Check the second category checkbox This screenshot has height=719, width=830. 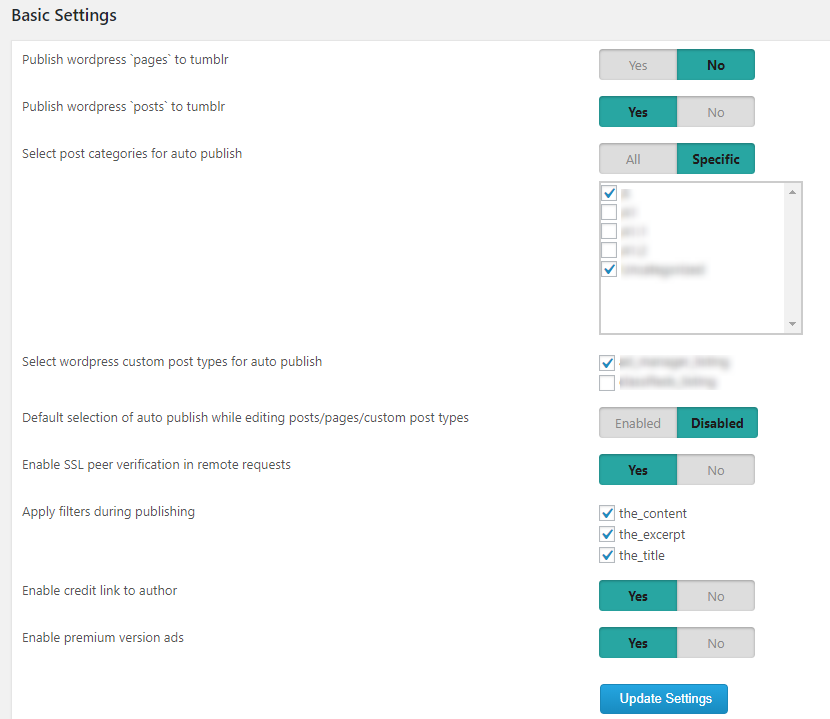609,212
